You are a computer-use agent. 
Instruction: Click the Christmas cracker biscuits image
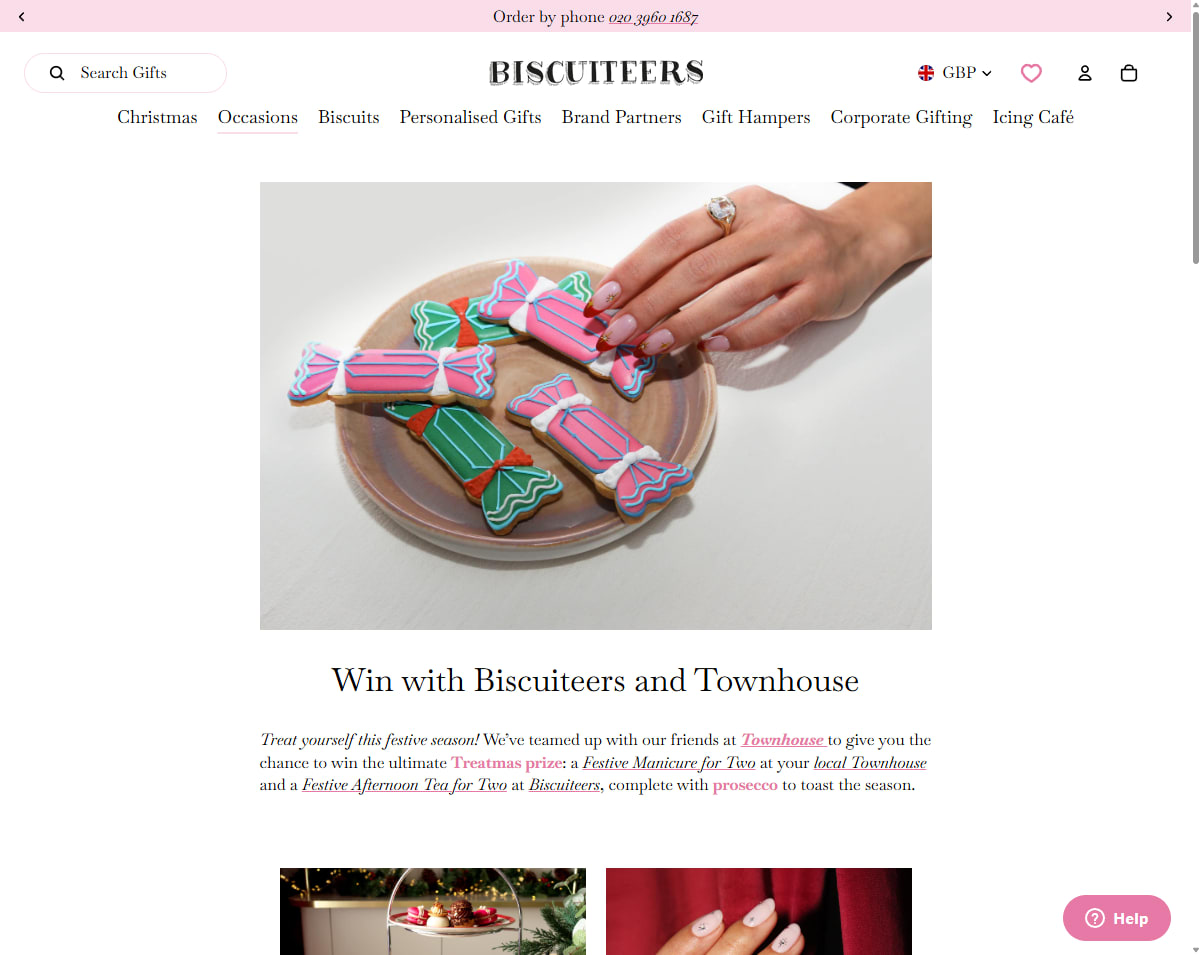[x=596, y=406]
